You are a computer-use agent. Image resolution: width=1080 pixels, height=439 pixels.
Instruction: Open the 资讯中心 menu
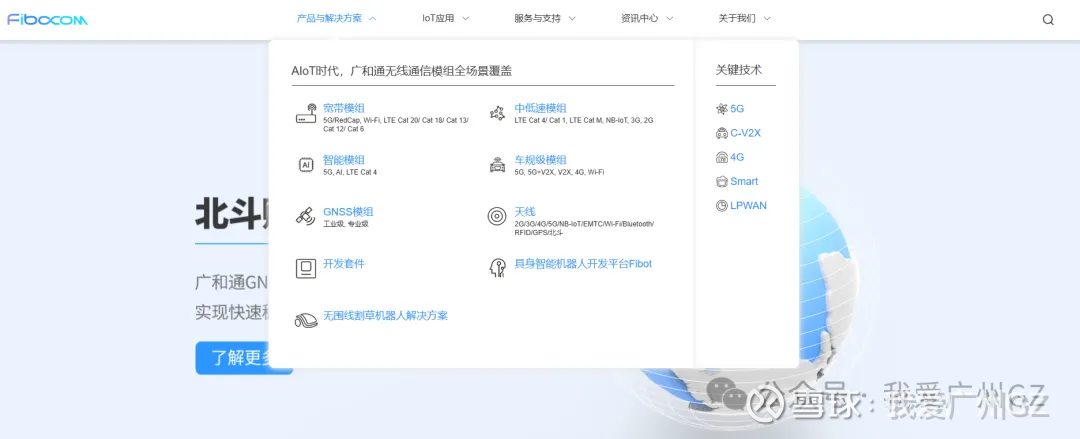coord(639,19)
